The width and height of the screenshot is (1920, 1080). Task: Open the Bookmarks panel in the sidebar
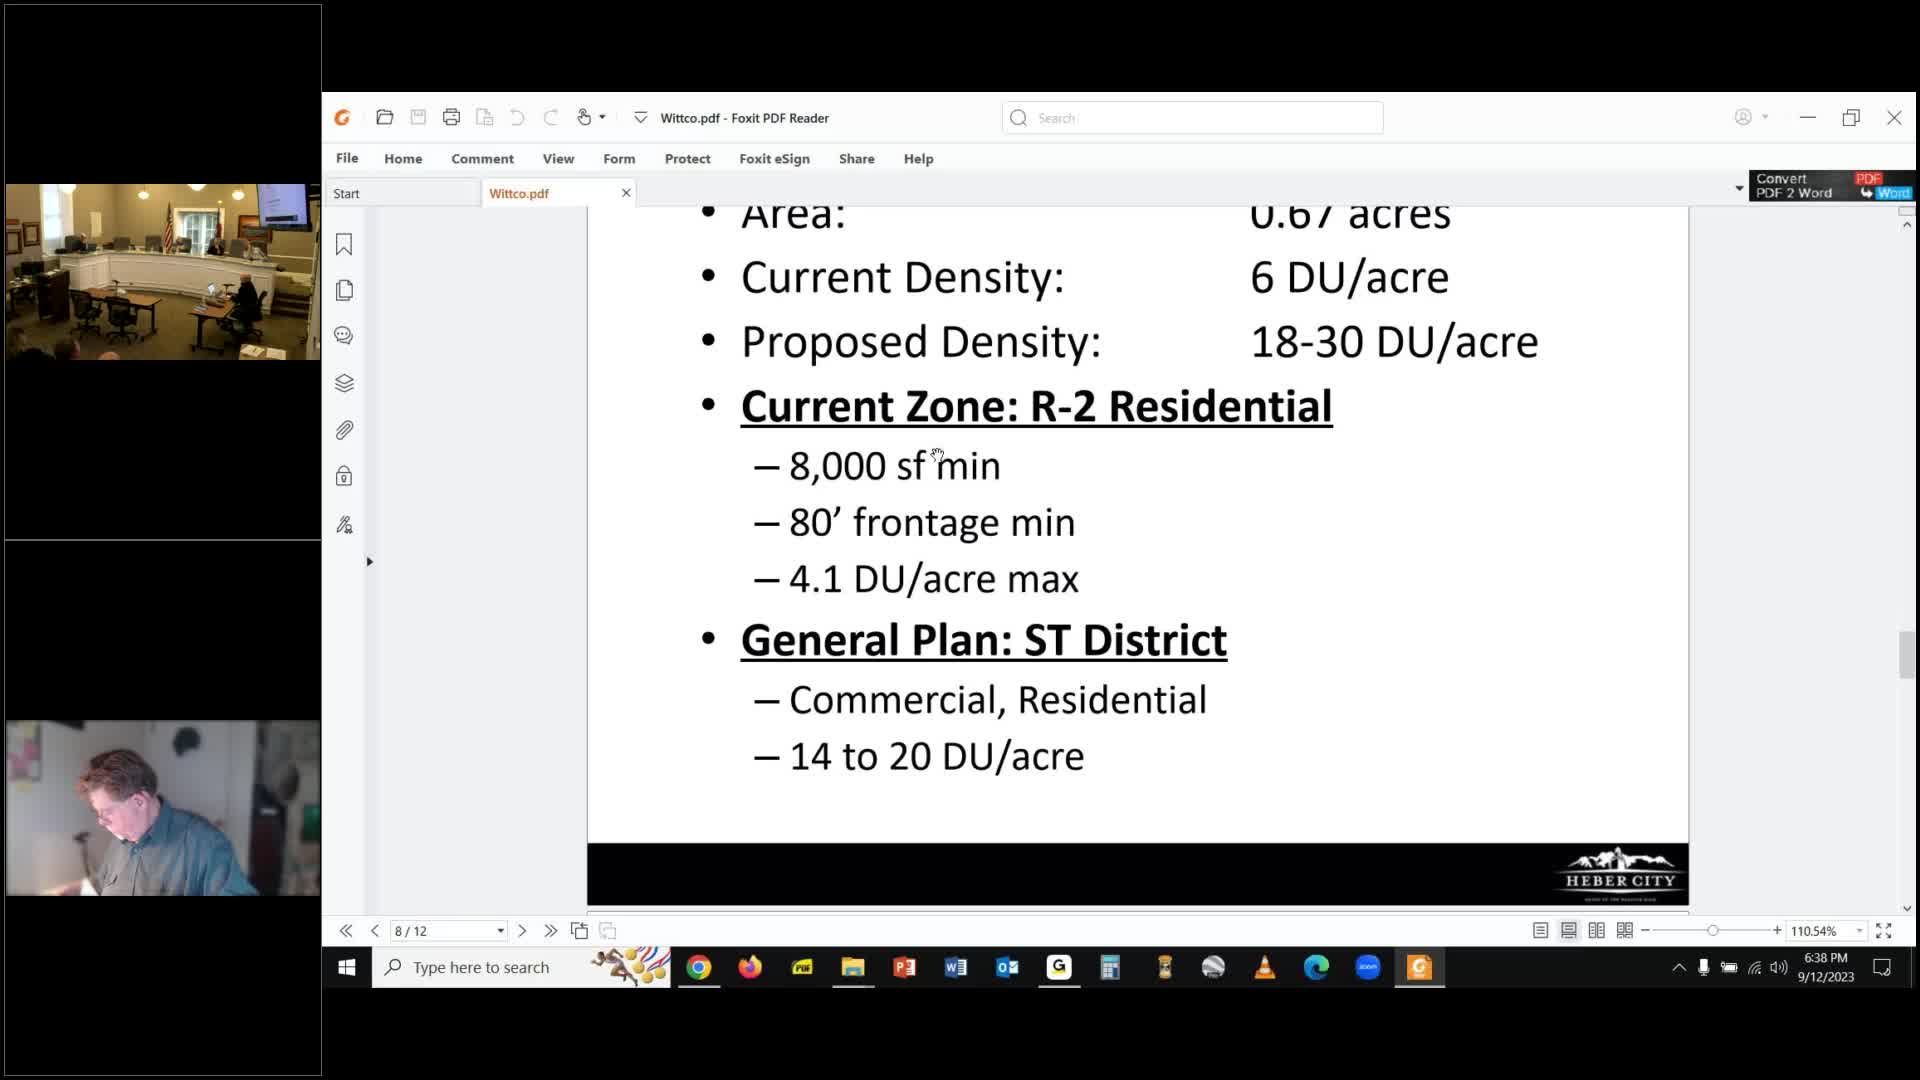344,244
